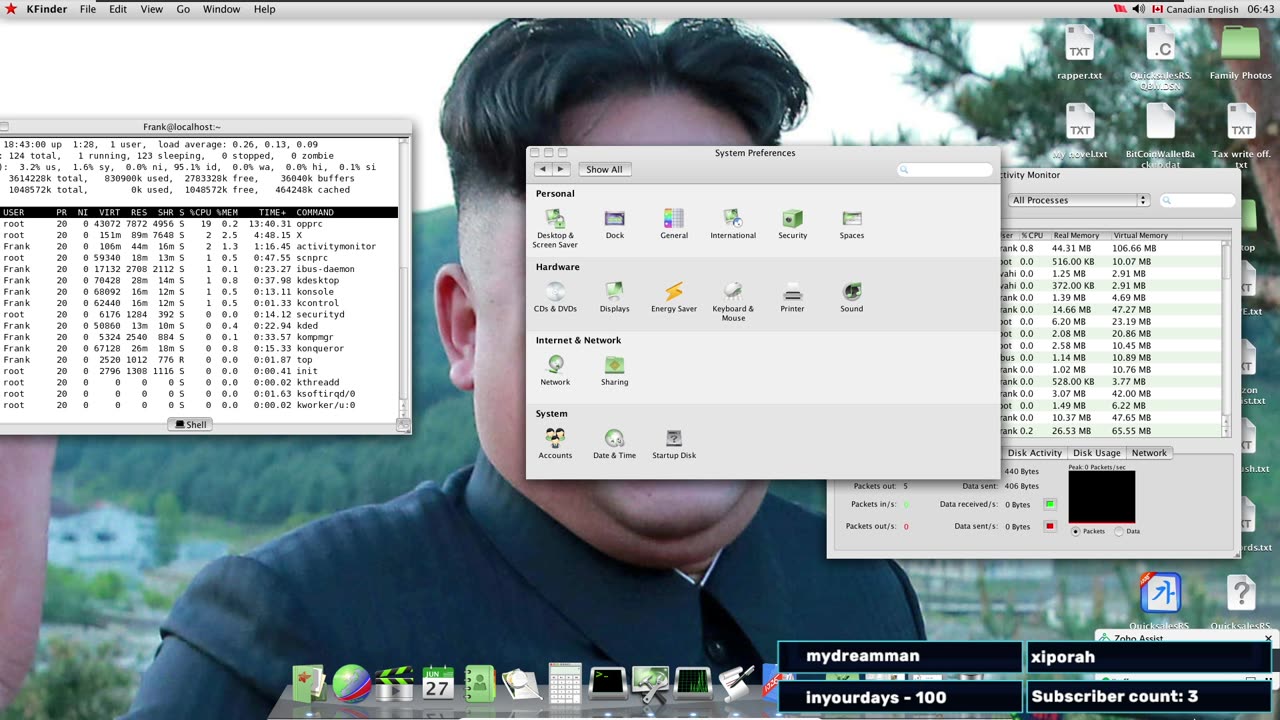Open the General preference pane

[x=674, y=224]
